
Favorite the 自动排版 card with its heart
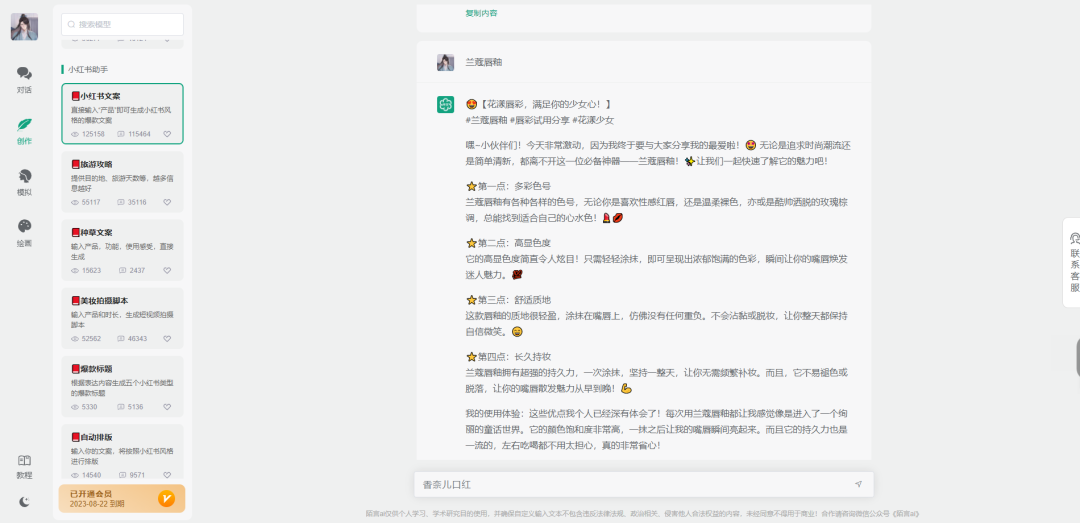click(167, 475)
